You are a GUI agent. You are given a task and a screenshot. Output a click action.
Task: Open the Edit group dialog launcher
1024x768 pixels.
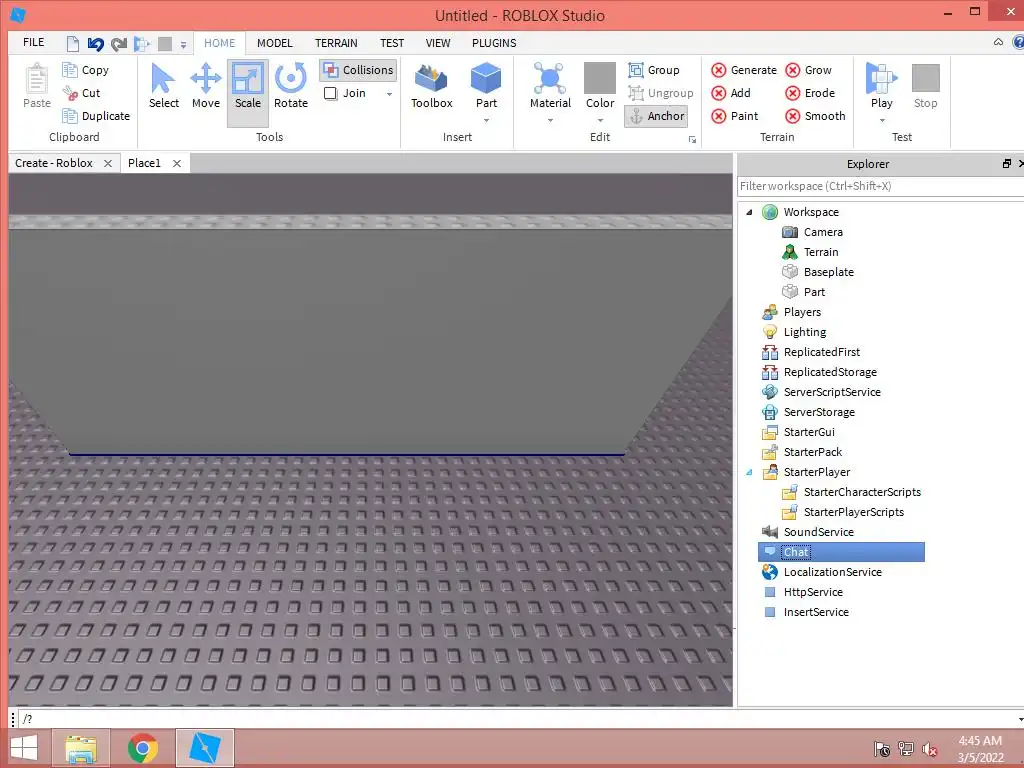pos(692,140)
